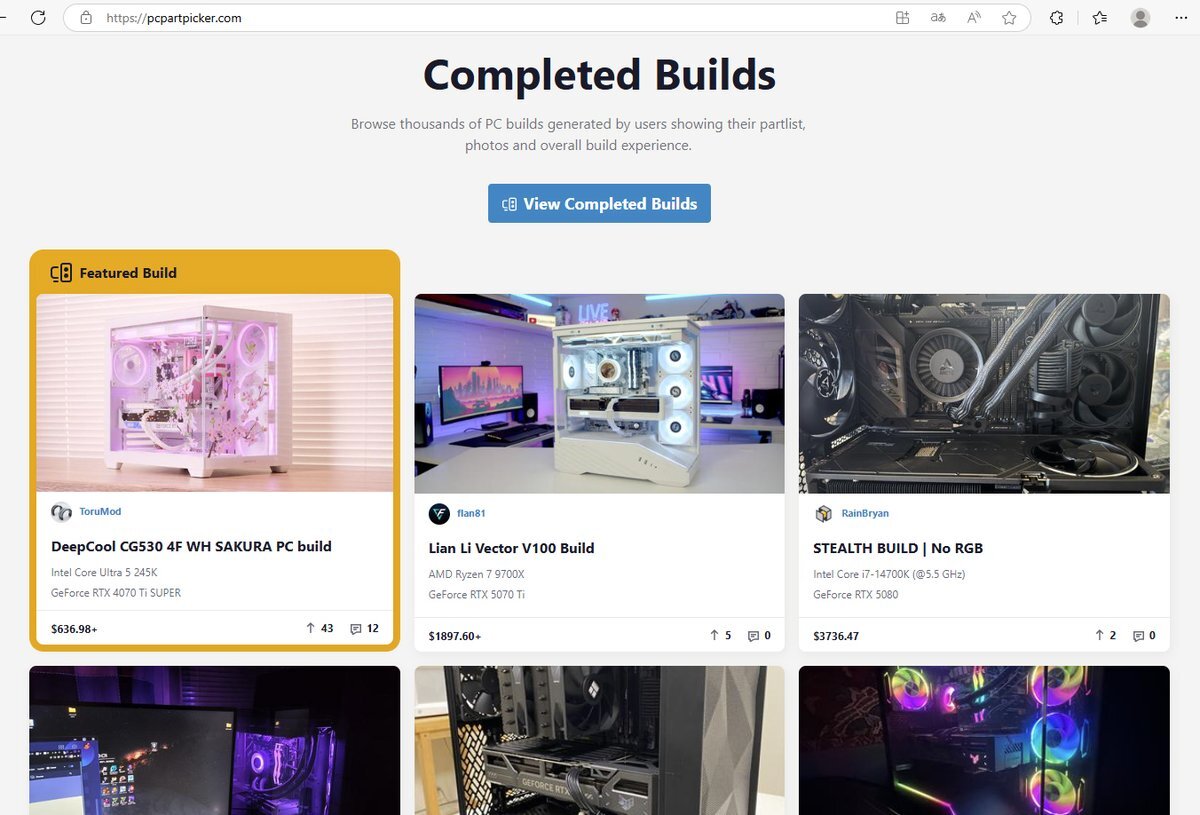
Task: Open the browser extensions puzzle icon
Action: point(1056,18)
